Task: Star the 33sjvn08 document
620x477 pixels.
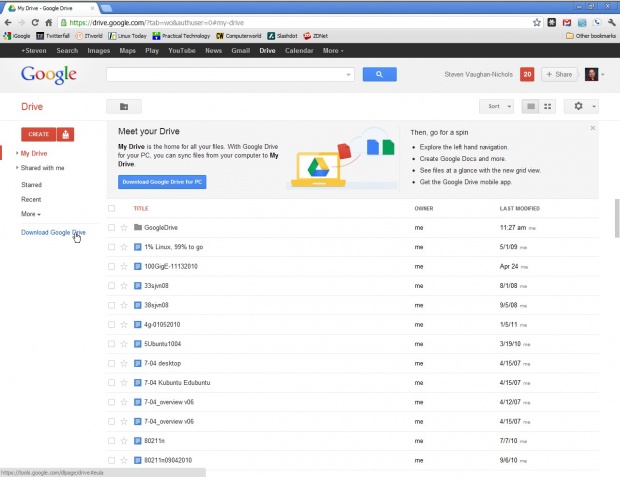Action: tap(124, 286)
